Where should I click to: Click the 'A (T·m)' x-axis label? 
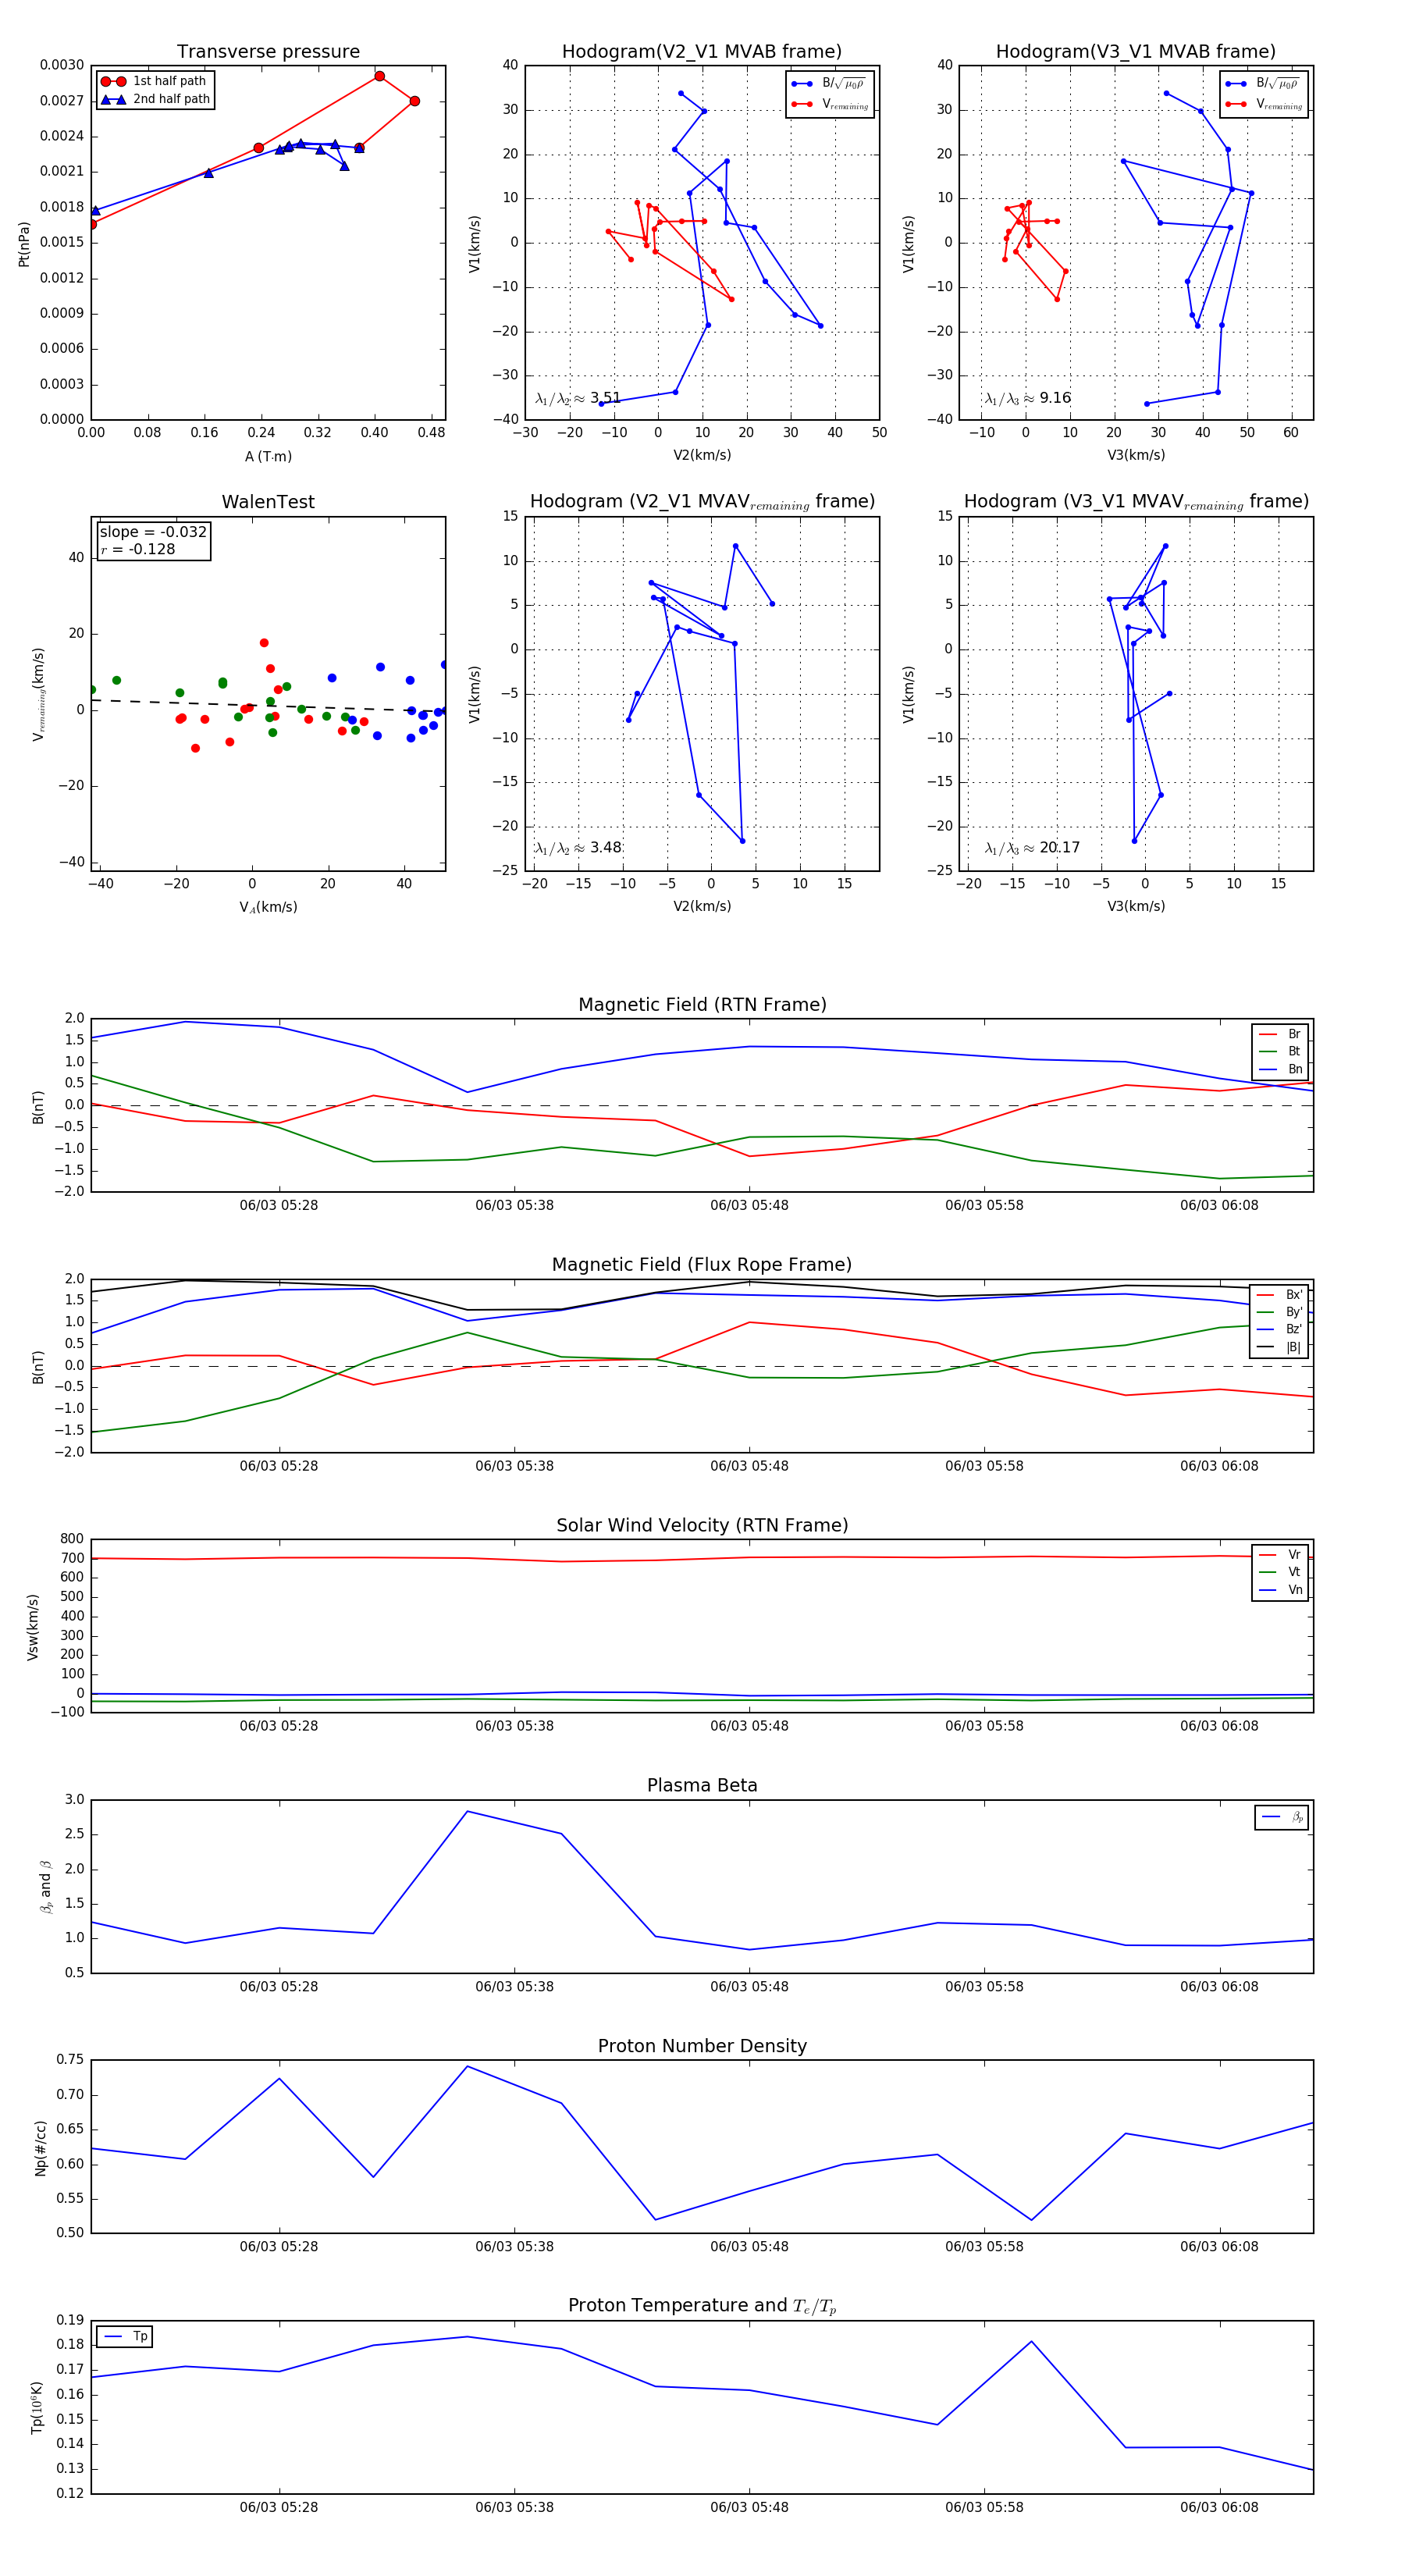tap(268, 456)
